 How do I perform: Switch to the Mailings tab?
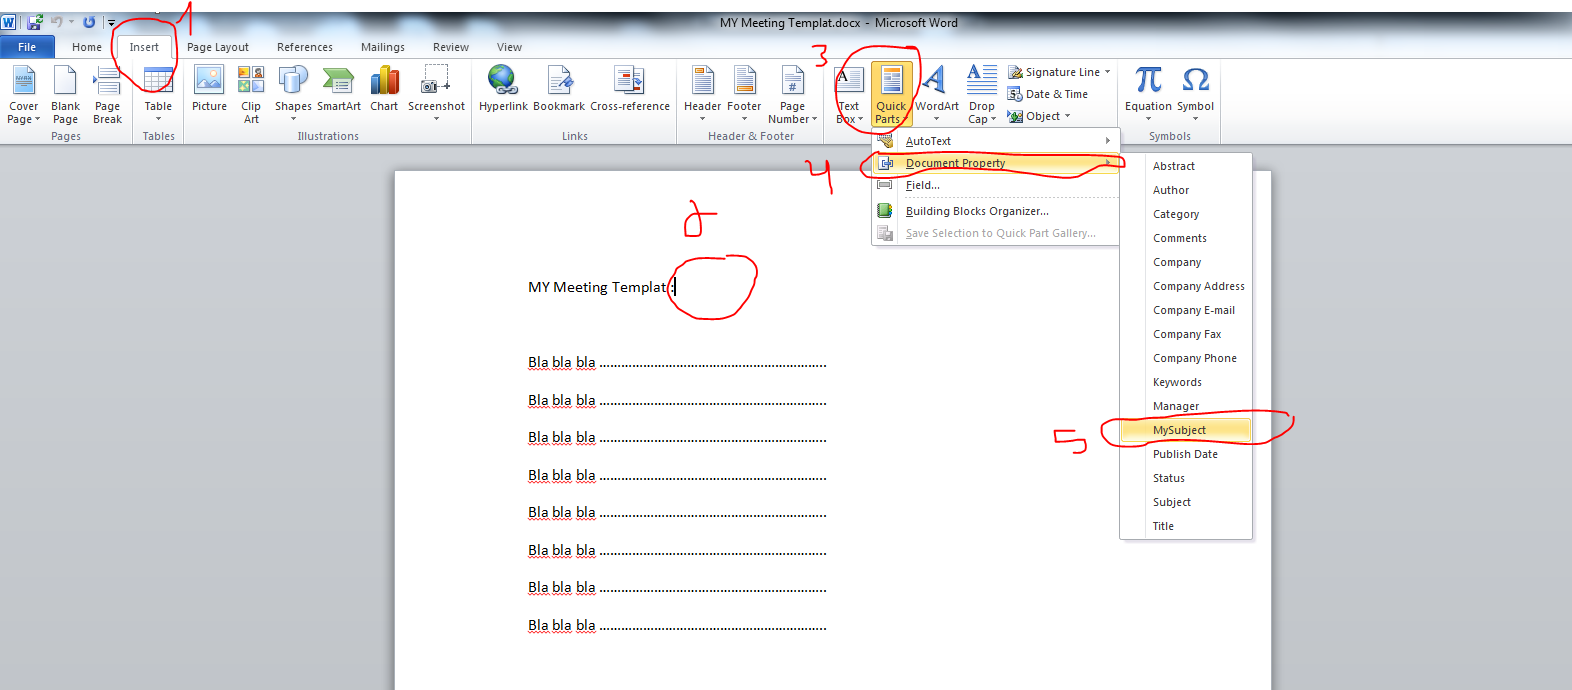pos(383,47)
